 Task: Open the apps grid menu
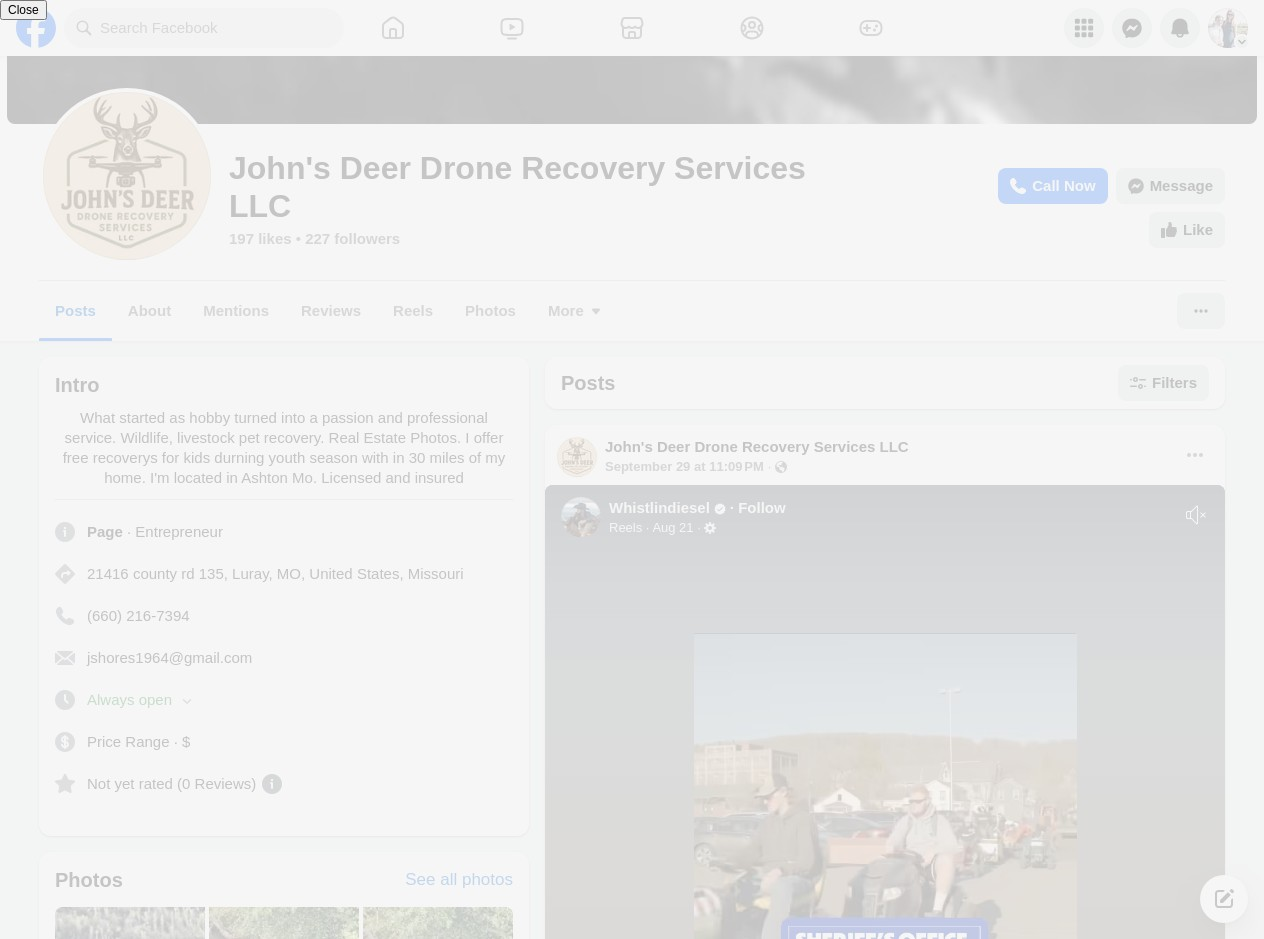pyautogui.click(x=1084, y=27)
